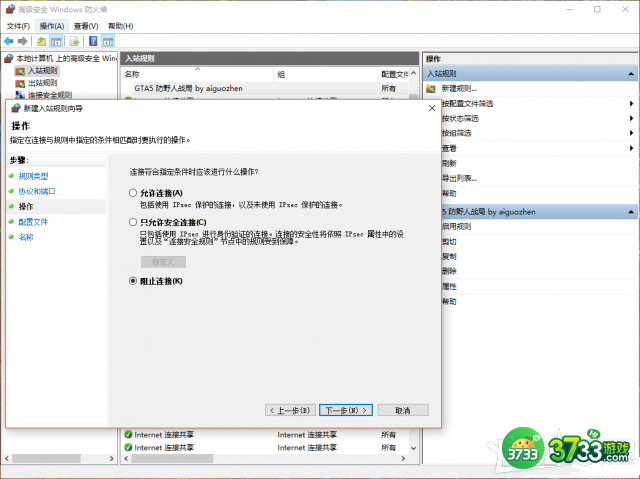Click the Export list toolbar icon
Viewport: 640px width, 479px height.
(x=74, y=41)
